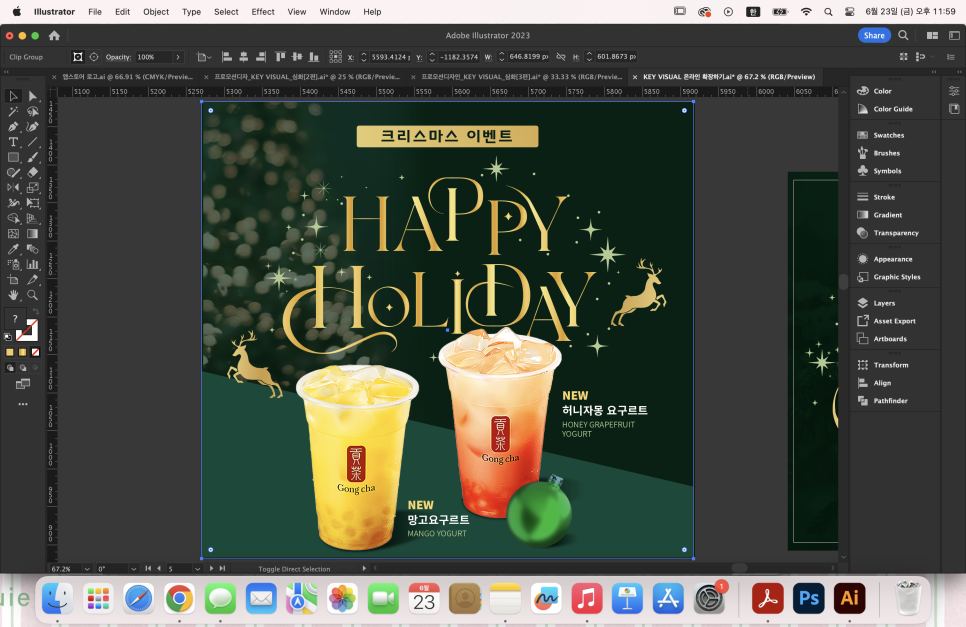Go to next artboard
Image resolution: width=966 pixels, height=627 pixels.
tap(211, 568)
